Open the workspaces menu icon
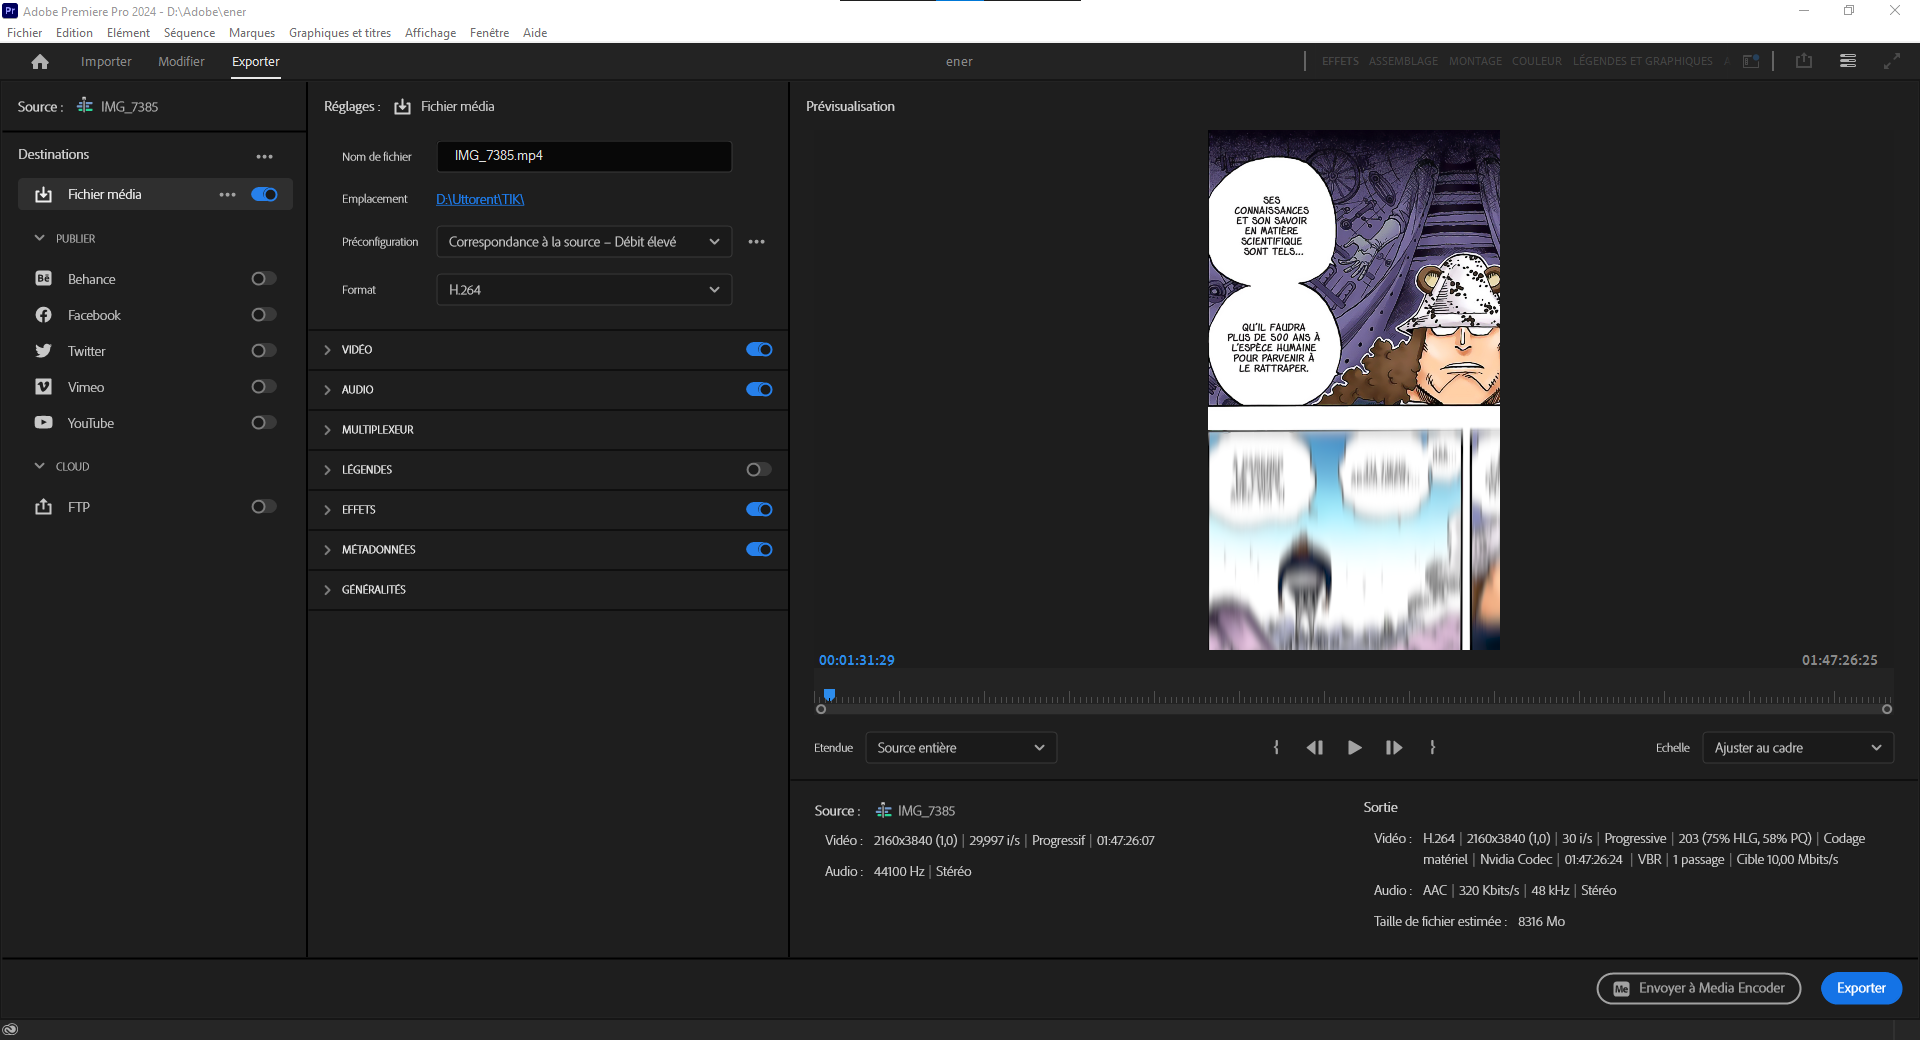This screenshot has height=1040, width=1920. tap(1848, 61)
